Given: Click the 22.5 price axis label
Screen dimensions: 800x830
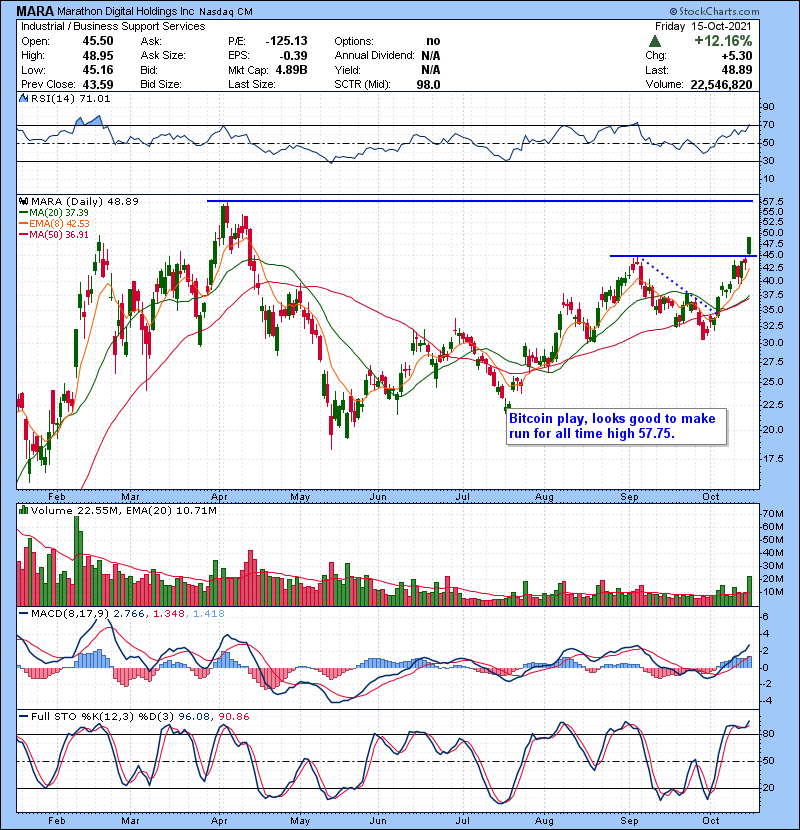Looking at the screenshot, I should [x=772, y=405].
